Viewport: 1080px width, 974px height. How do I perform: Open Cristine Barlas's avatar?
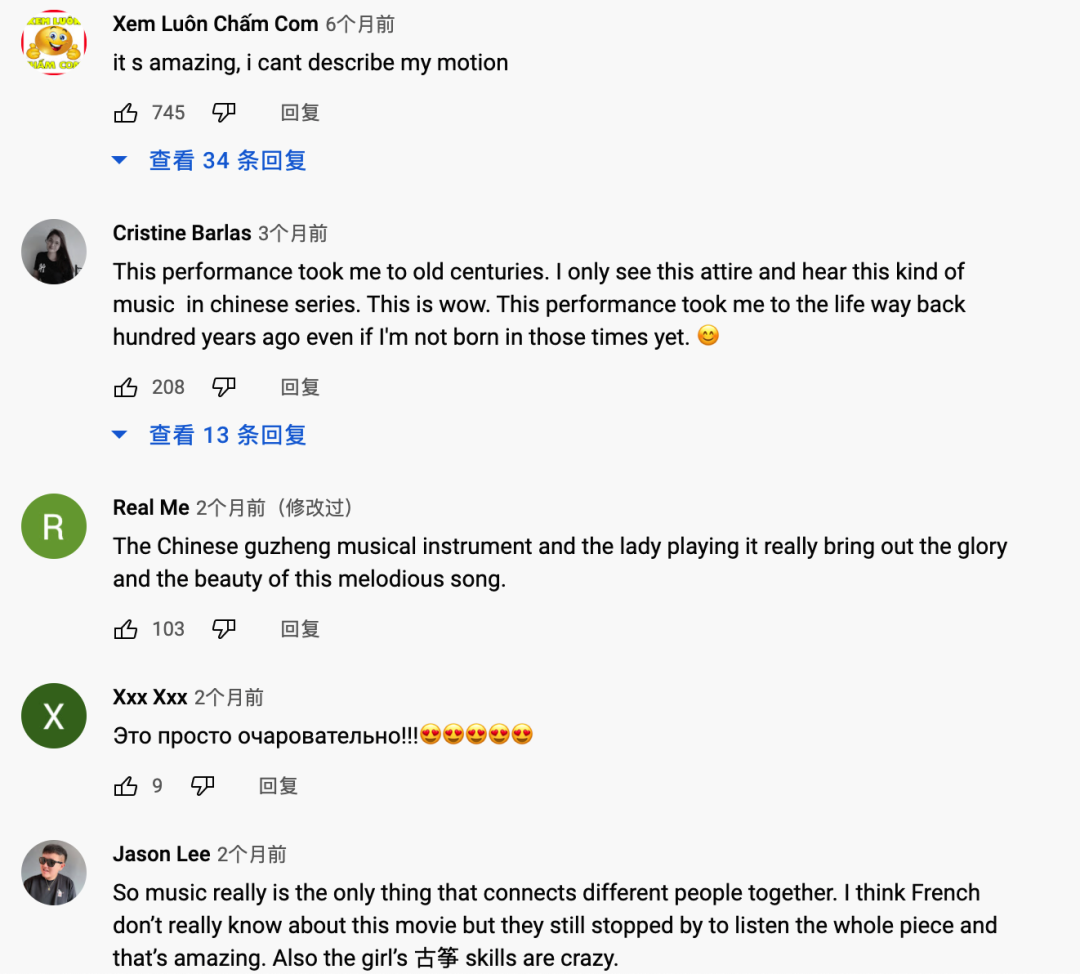(54, 252)
